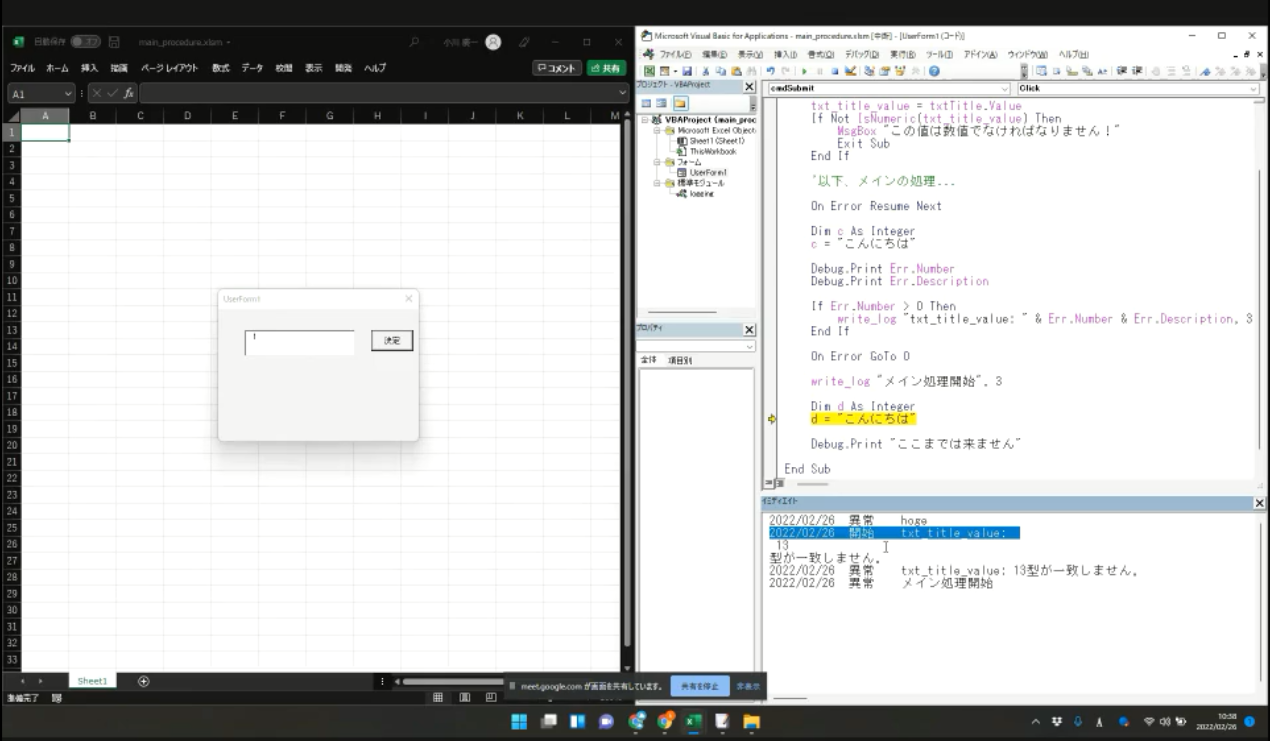Click the Run (play) icon in VBA toolbar
This screenshot has height=741, width=1270.
[x=804, y=71]
